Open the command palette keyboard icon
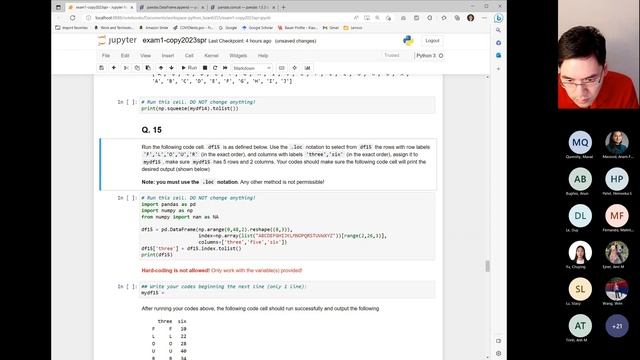 tap(282, 68)
